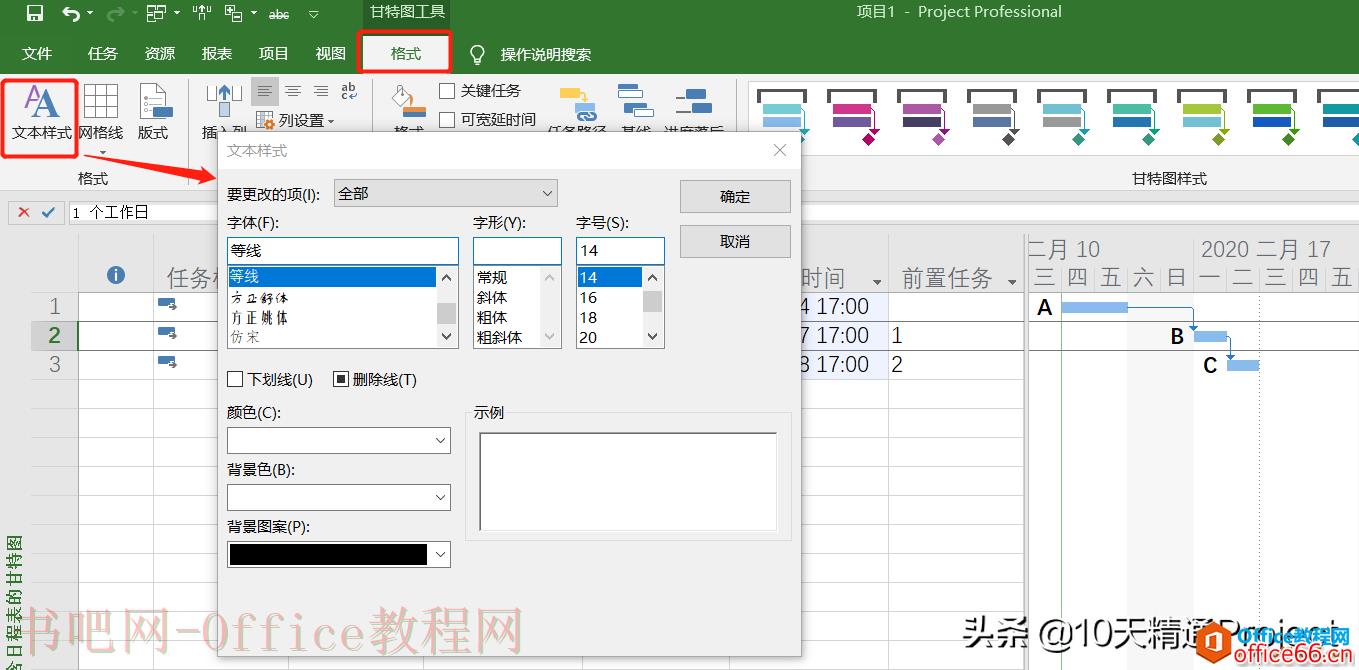Open the 网格线 gridlines tool
Image resolution: width=1359 pixels, height=670 pixels.
click(101, 112)
